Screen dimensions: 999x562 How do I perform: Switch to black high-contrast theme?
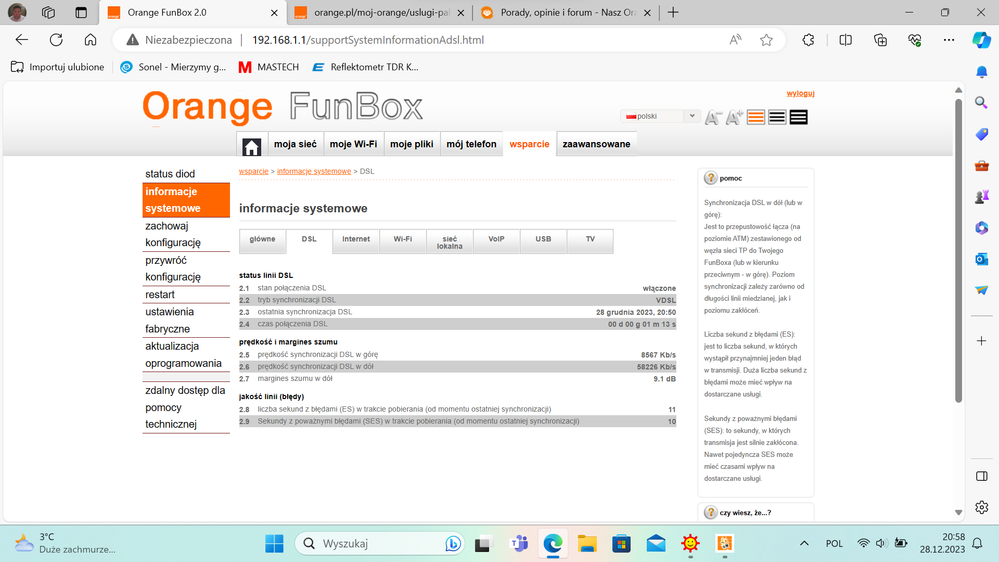798,117
